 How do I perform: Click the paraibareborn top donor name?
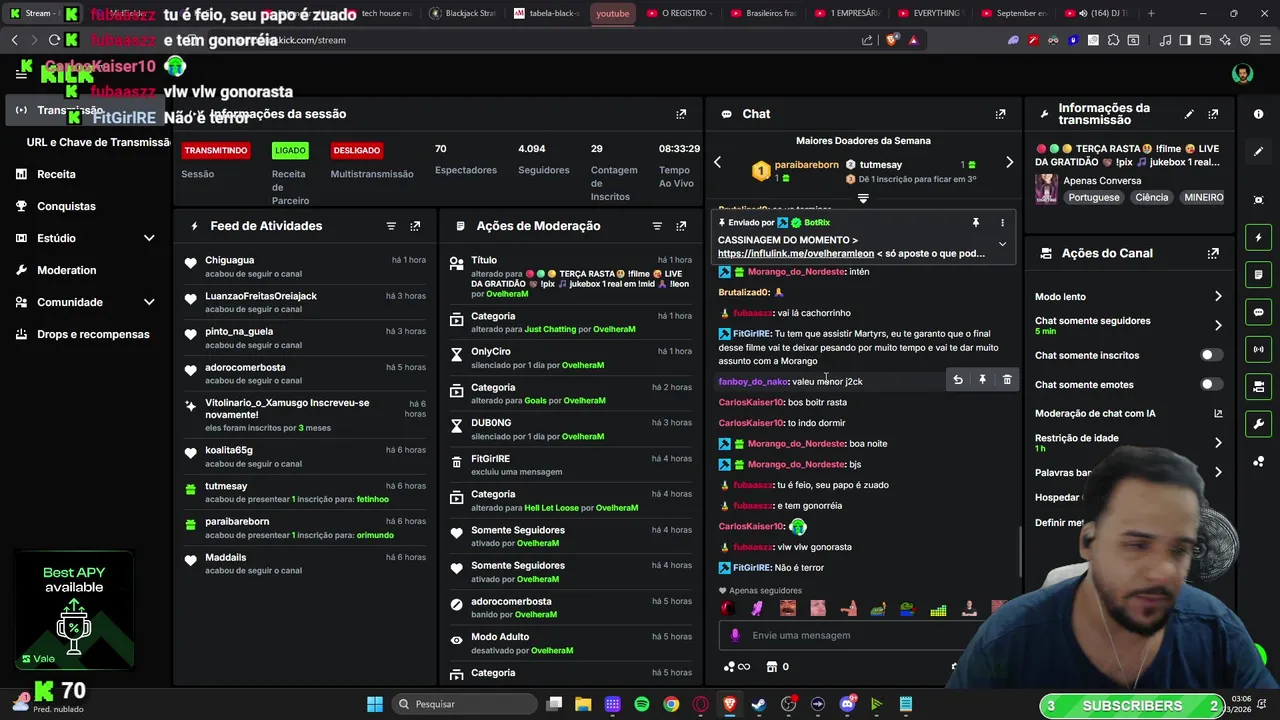[806, 165]
